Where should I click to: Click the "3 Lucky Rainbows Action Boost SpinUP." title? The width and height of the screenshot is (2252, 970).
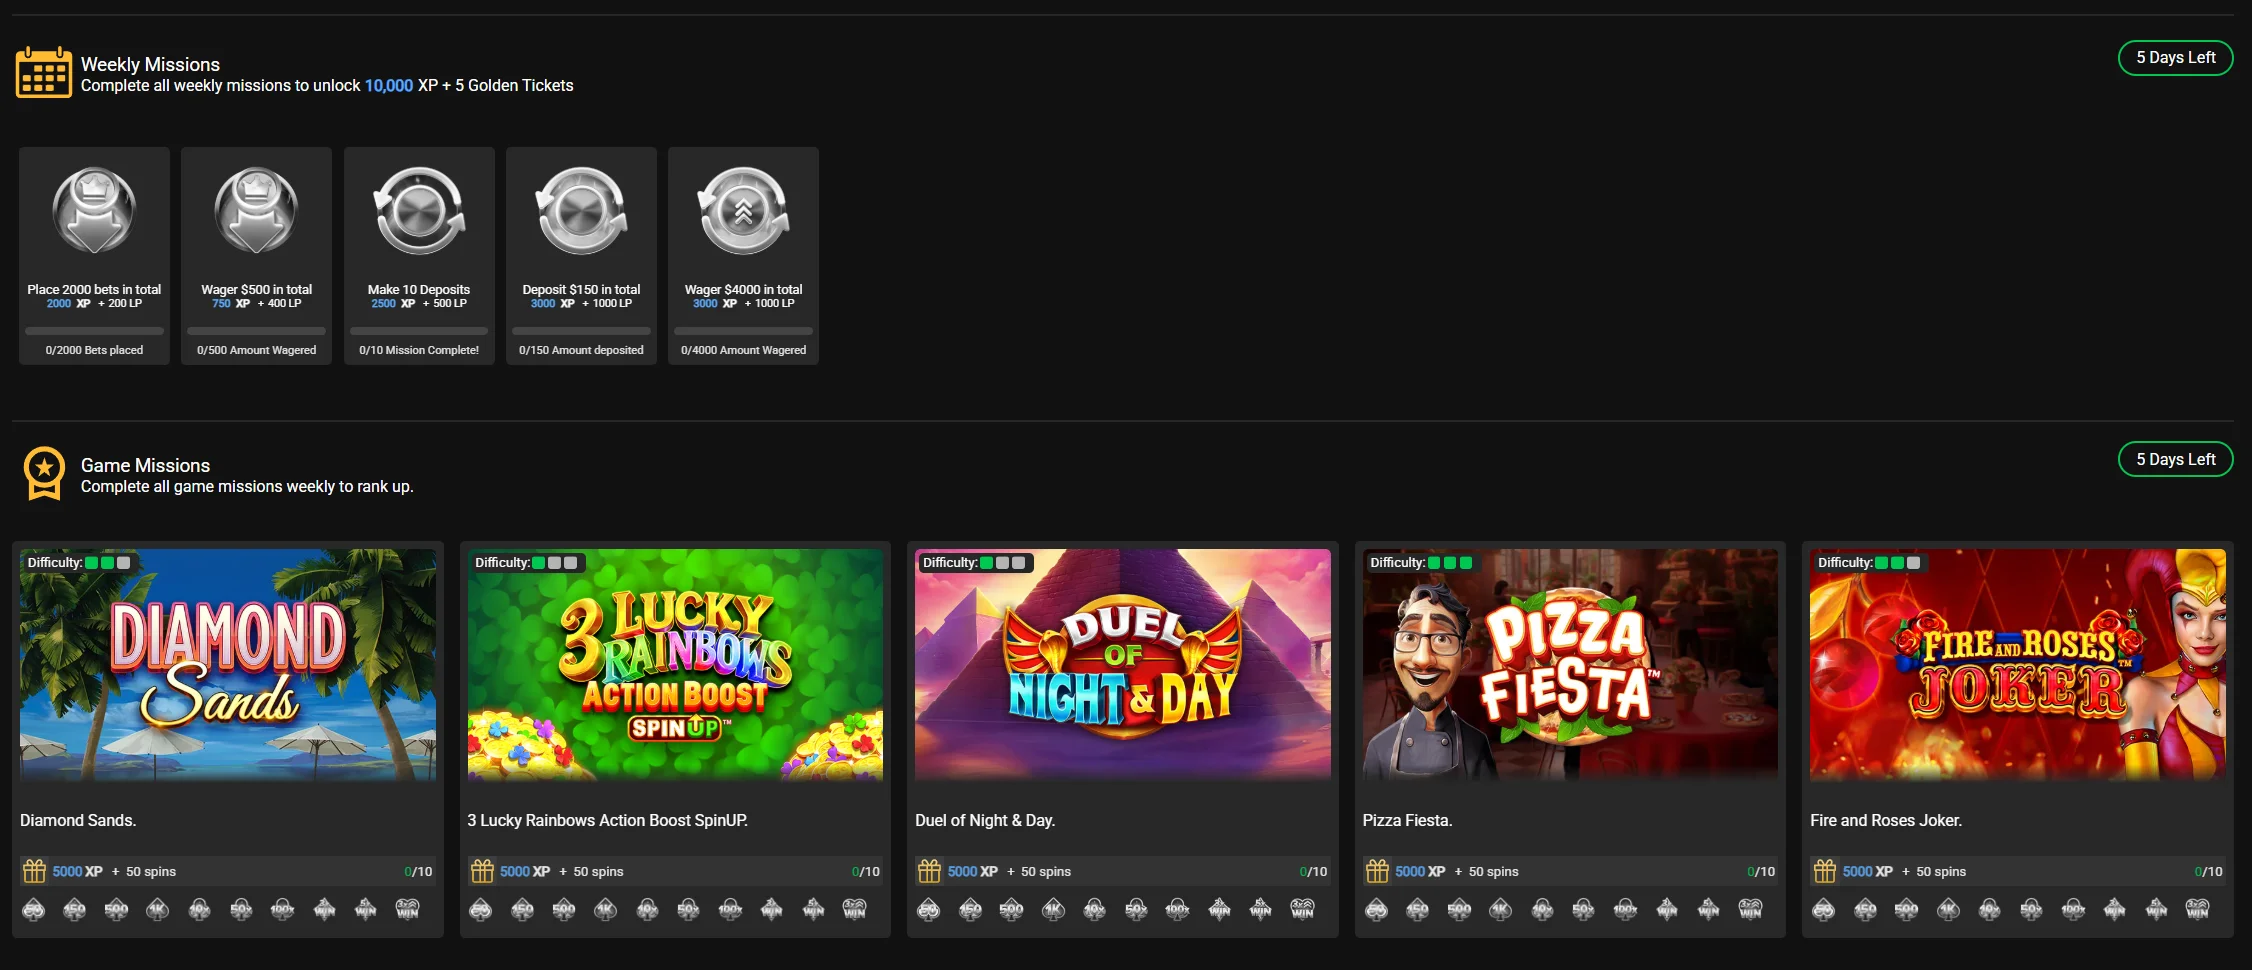(608, 820)
